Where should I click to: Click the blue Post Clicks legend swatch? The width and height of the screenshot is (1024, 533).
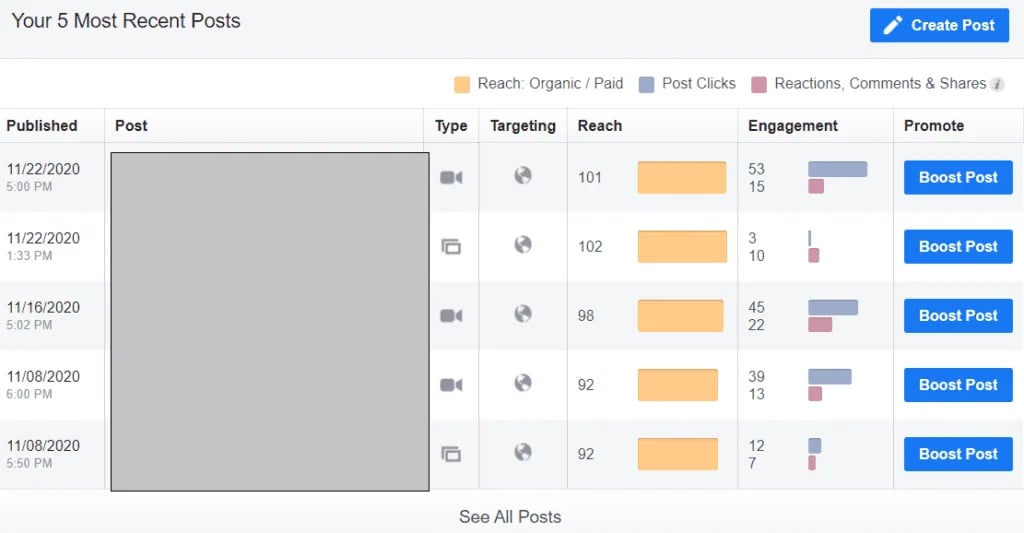tap(646, 84)
